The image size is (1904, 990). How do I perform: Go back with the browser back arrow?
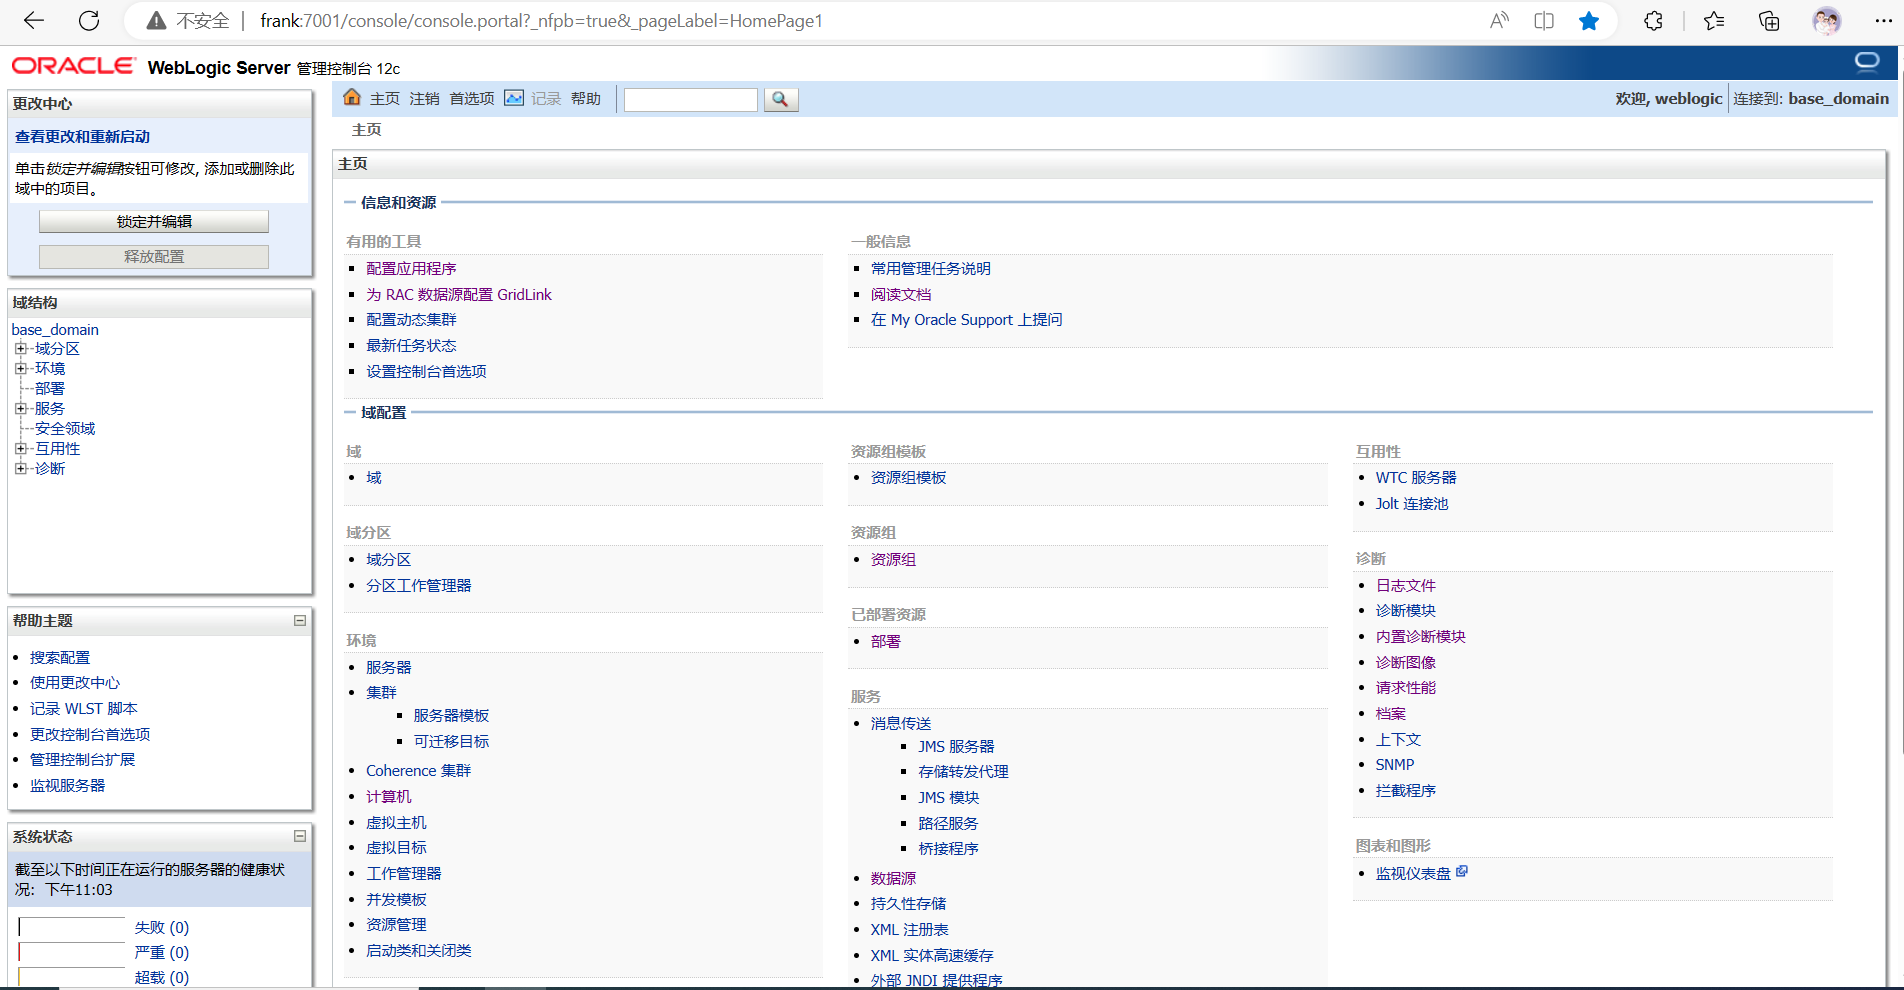pos(34,20)
